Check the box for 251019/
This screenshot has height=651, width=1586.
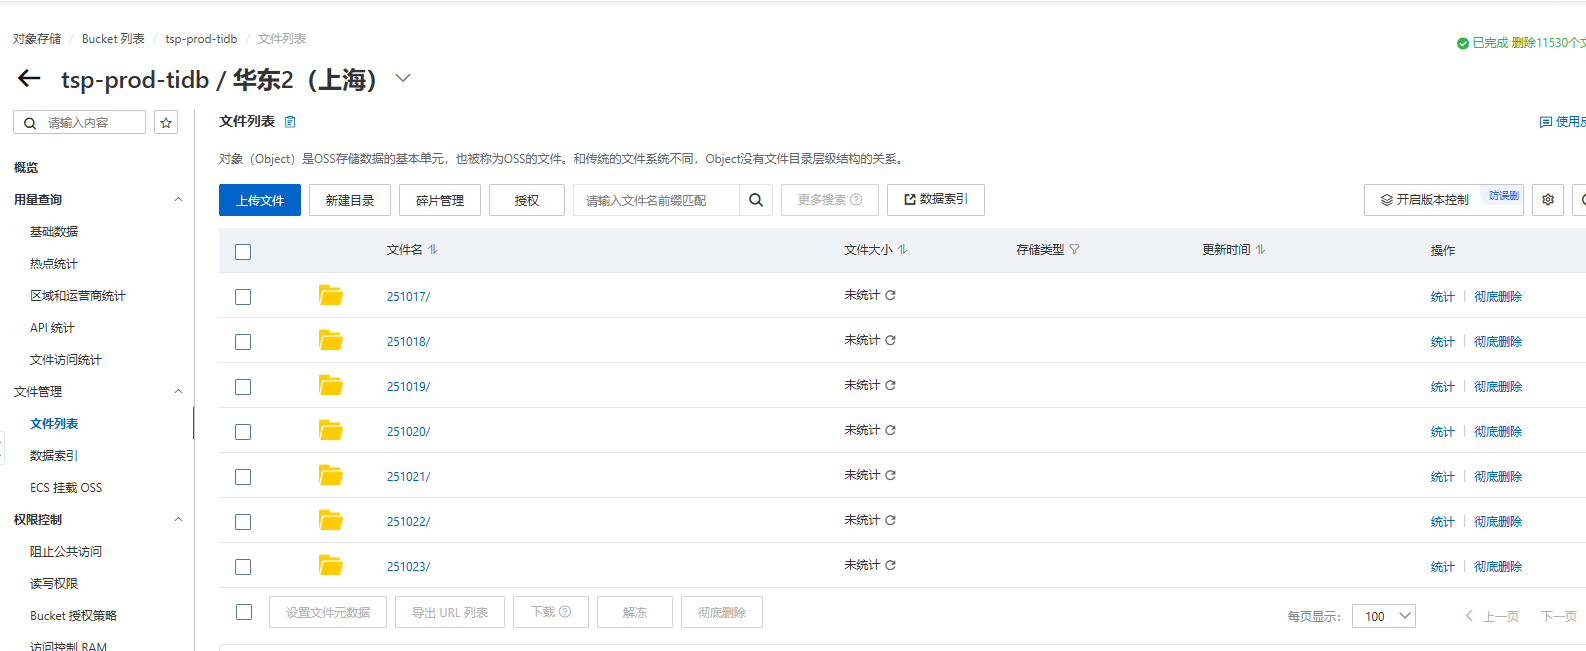(243, 387)
